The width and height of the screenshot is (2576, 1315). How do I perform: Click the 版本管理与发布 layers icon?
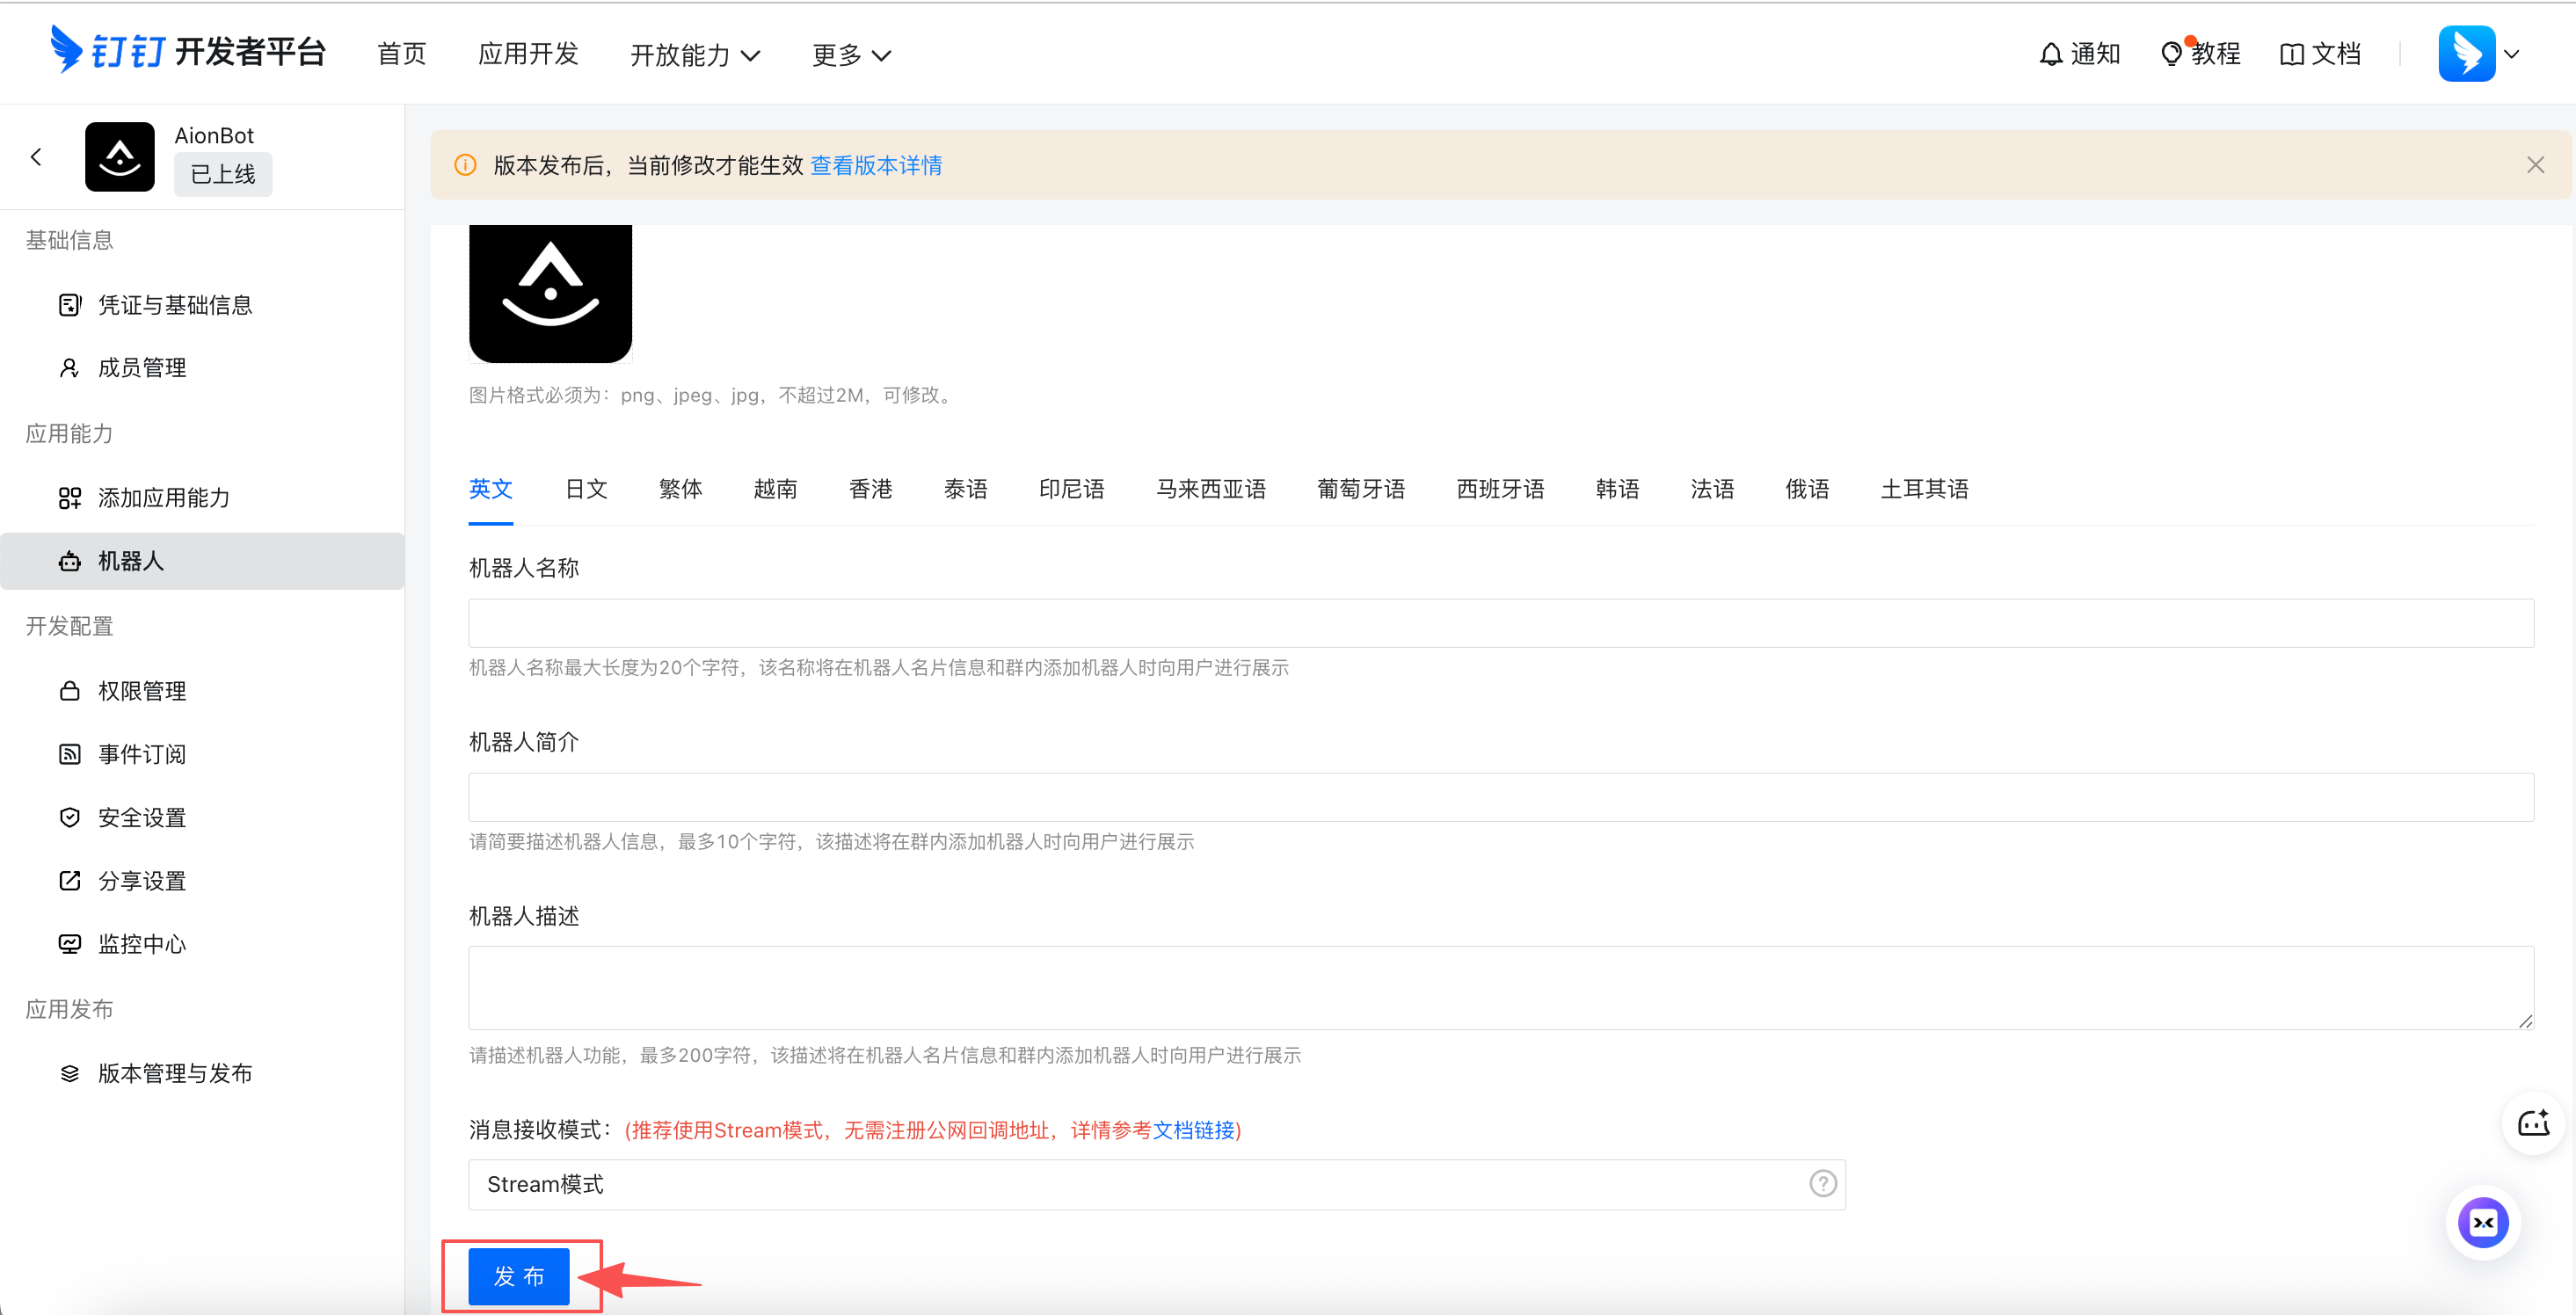point(69,1073)
